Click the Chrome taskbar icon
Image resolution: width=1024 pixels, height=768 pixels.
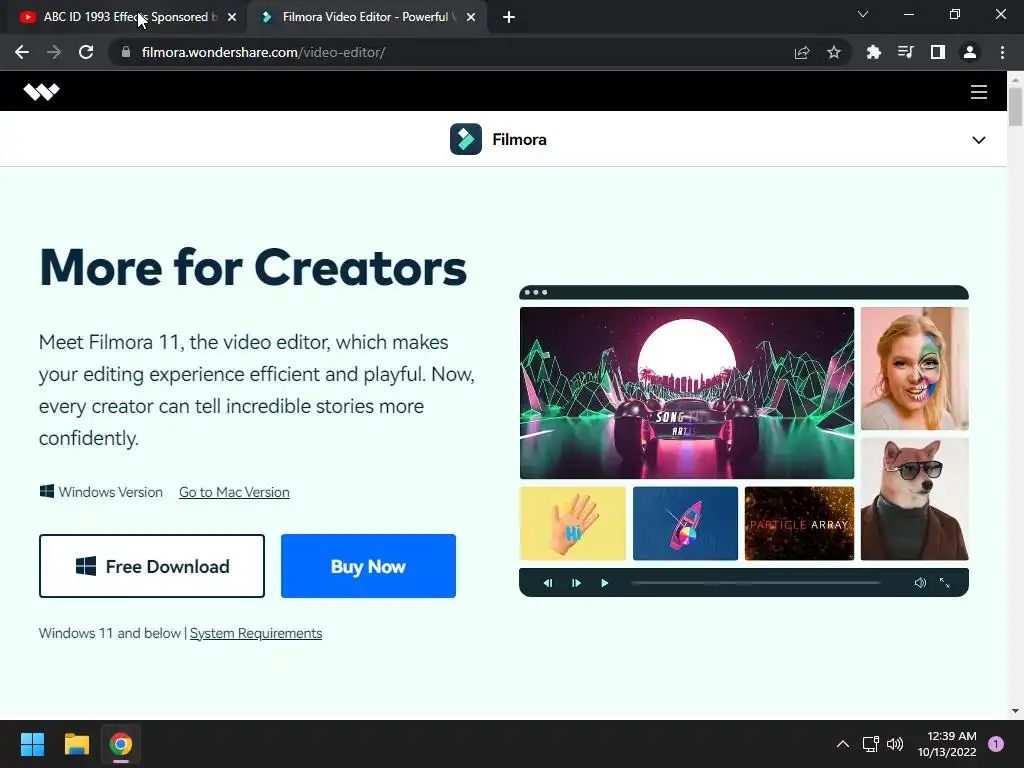(121, 744)
